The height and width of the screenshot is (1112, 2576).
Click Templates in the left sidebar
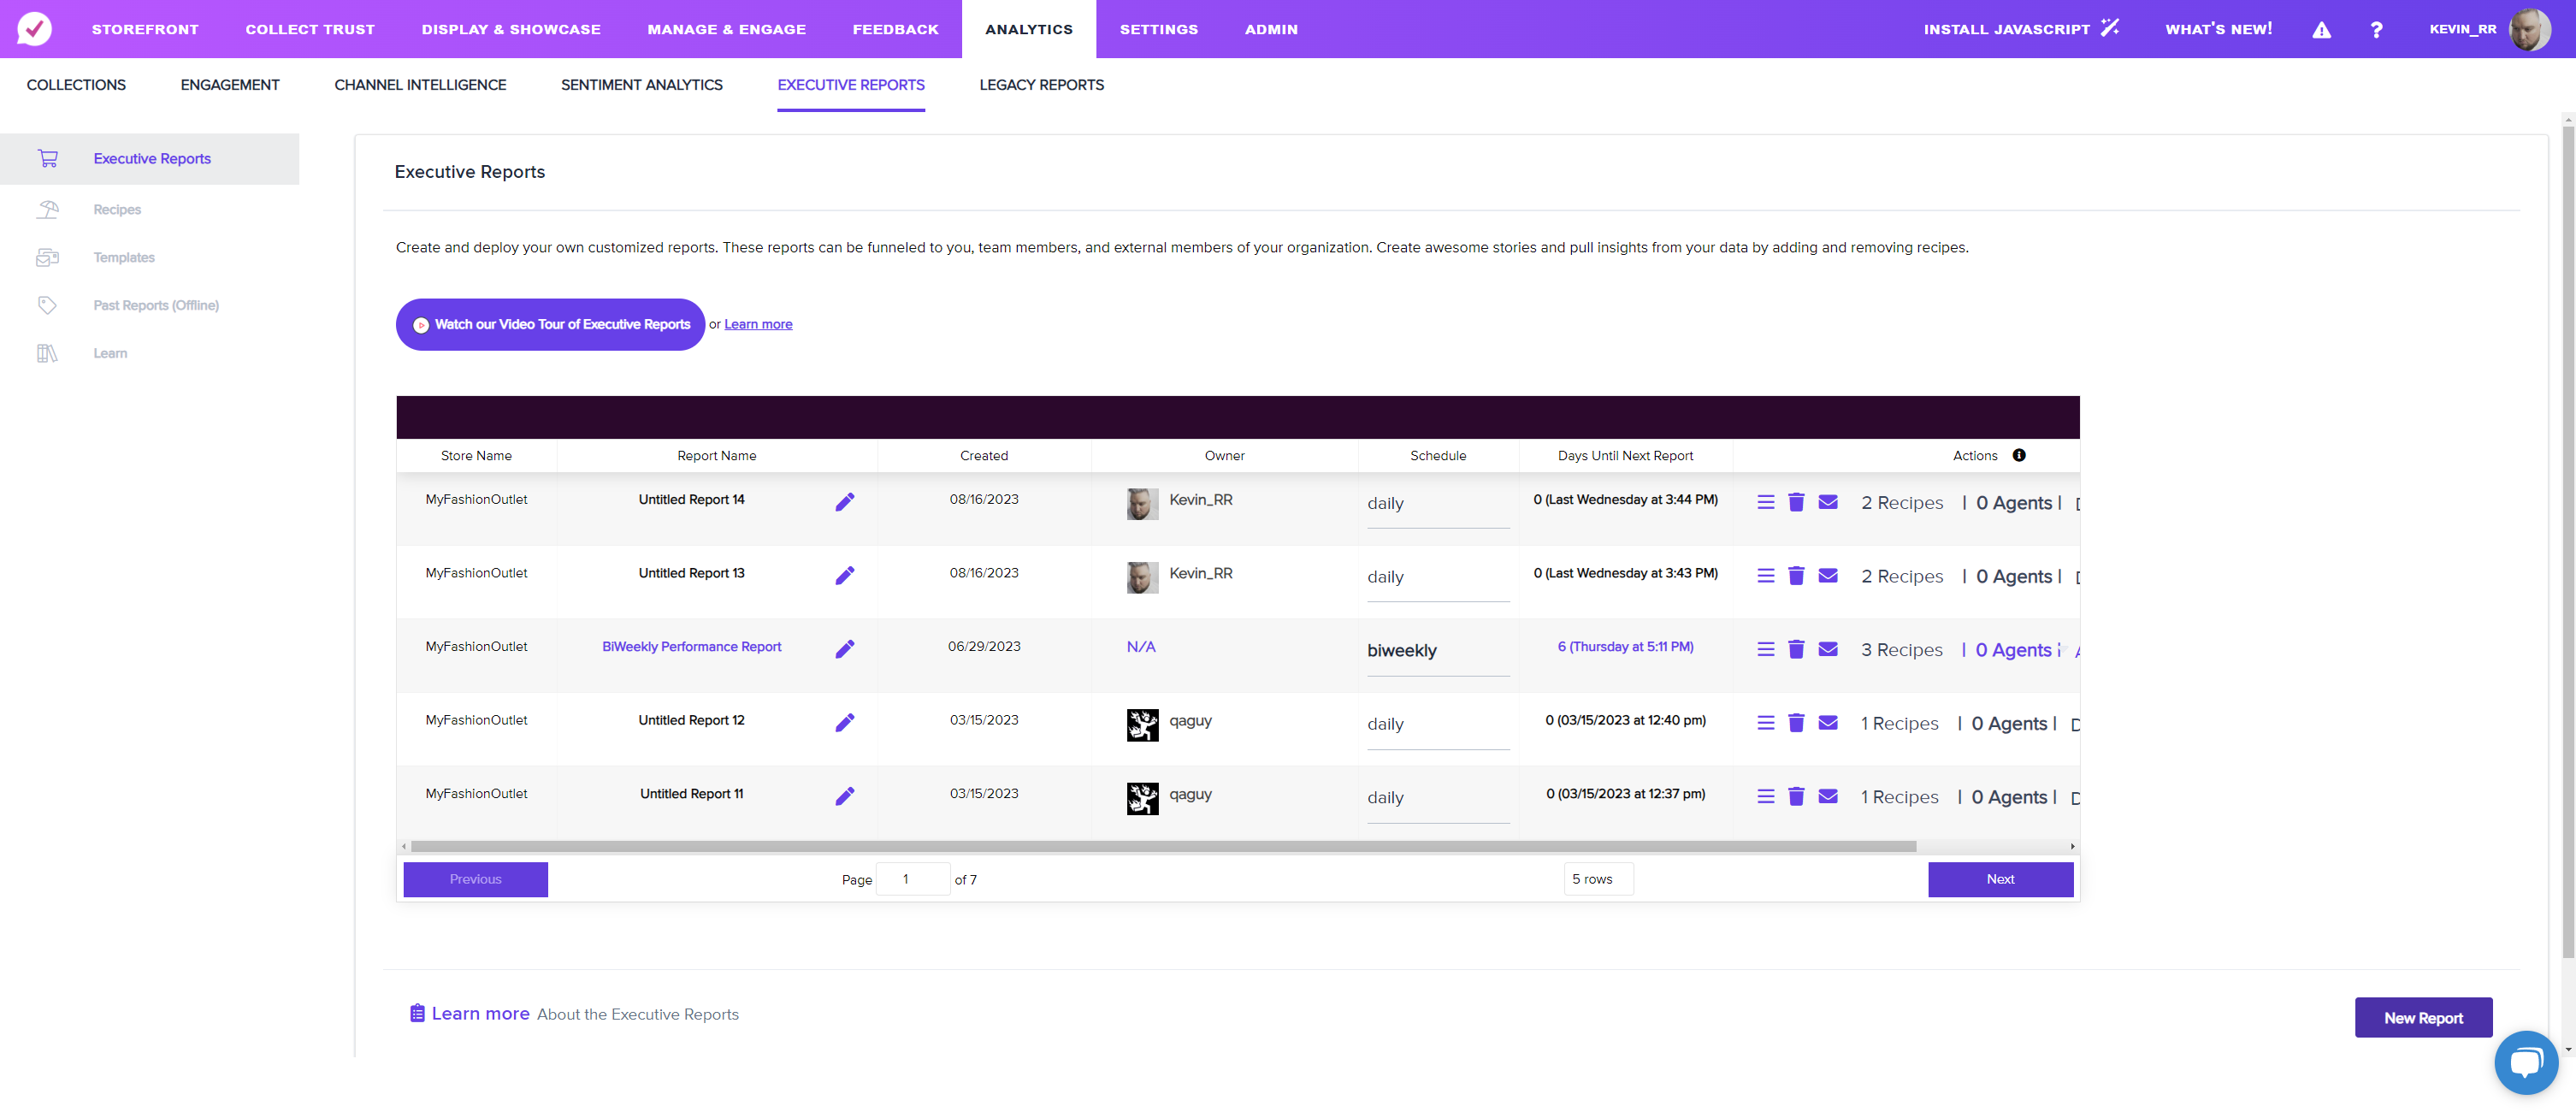(124, 257)
